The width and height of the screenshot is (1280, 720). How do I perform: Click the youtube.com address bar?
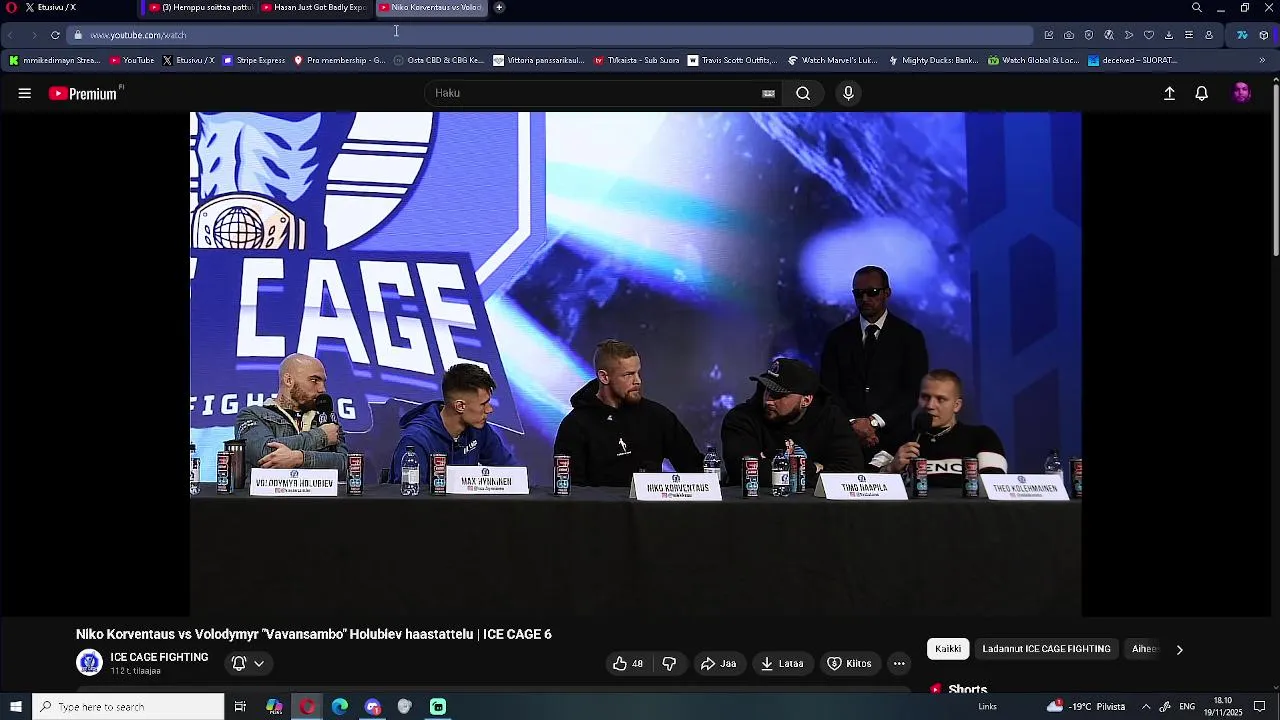(550, 35)
